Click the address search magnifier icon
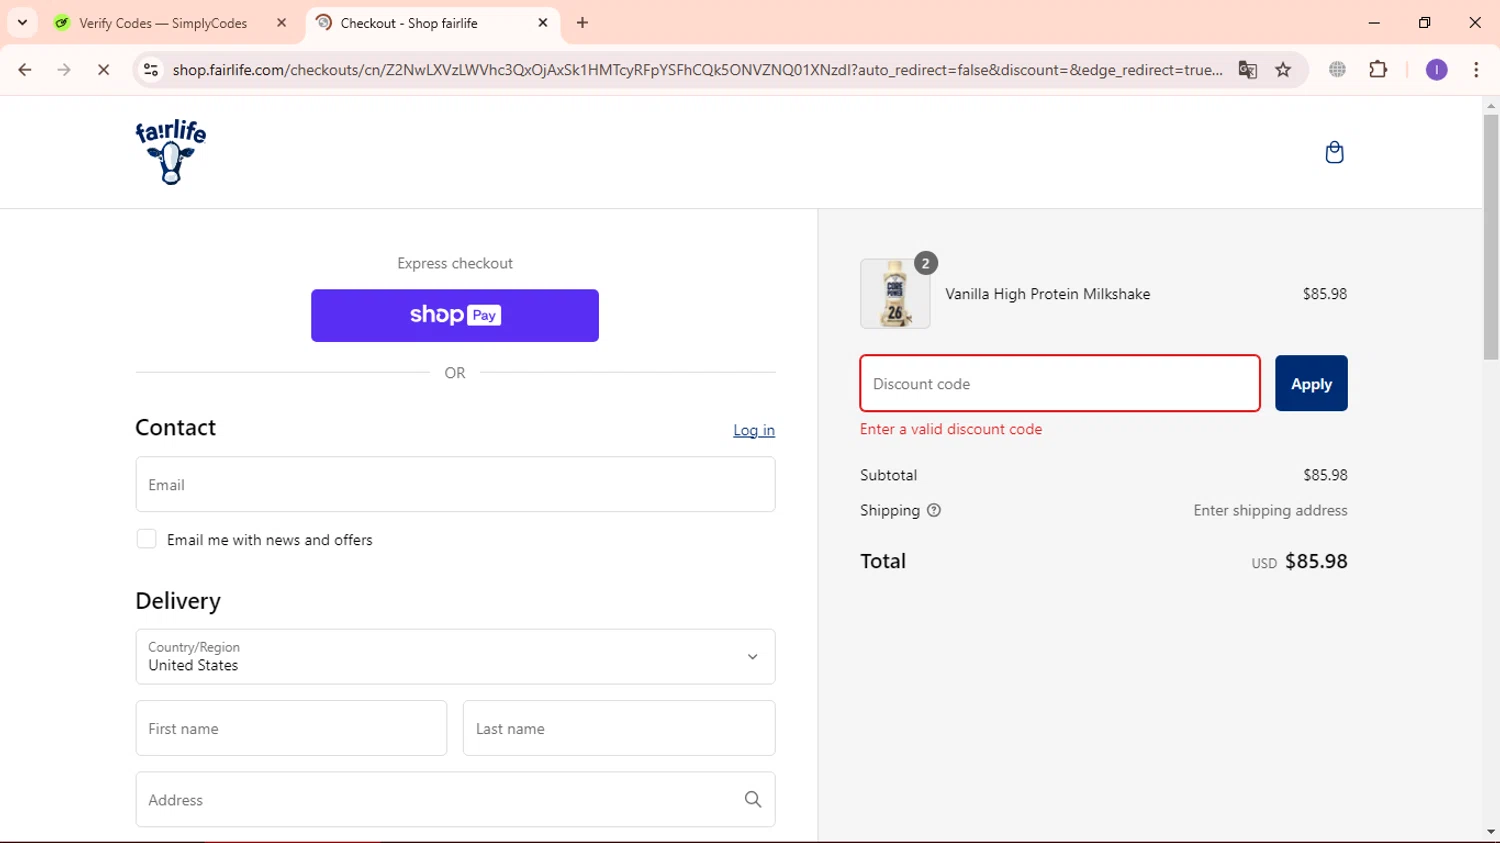The width and height of the screenshot is (1500, 843). point(753,799)
